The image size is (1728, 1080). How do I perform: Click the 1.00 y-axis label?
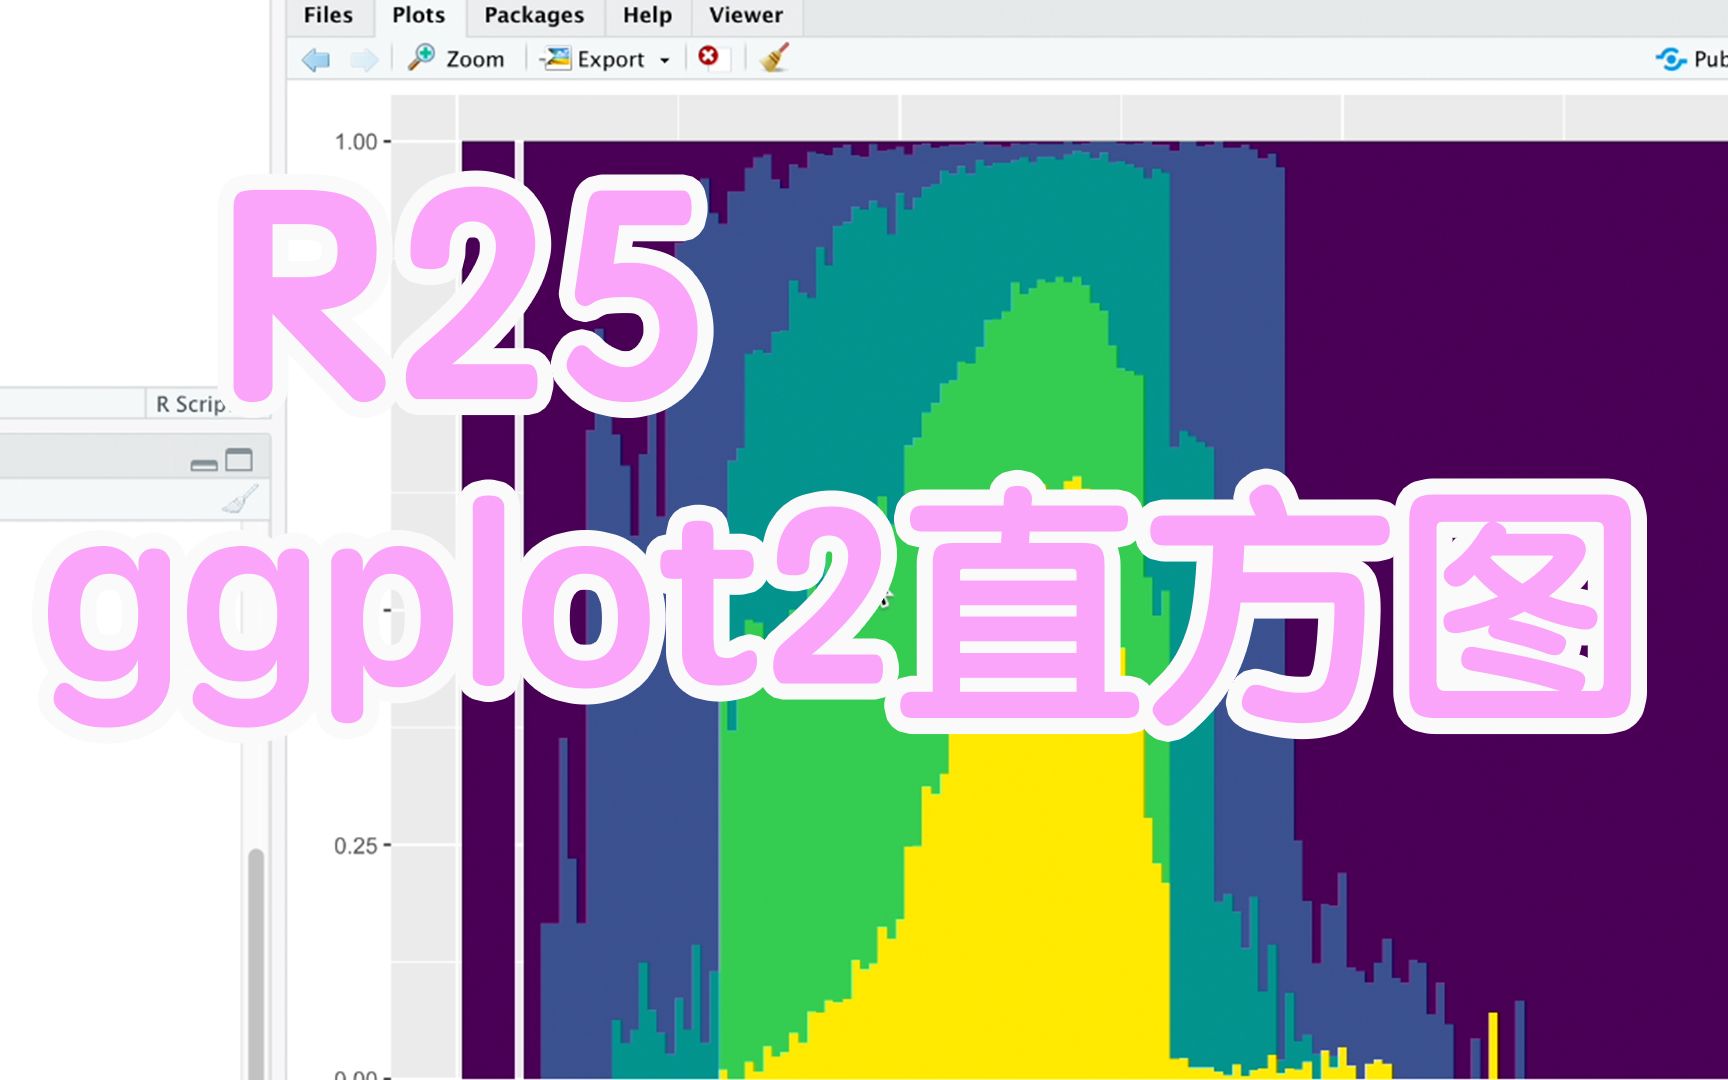[356, 142]
